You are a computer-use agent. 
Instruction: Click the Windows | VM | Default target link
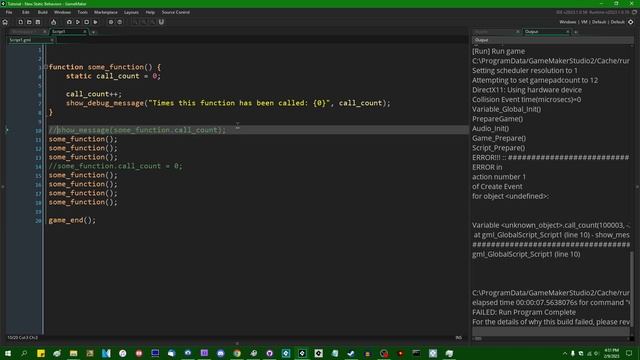click(x=592, y=22)
